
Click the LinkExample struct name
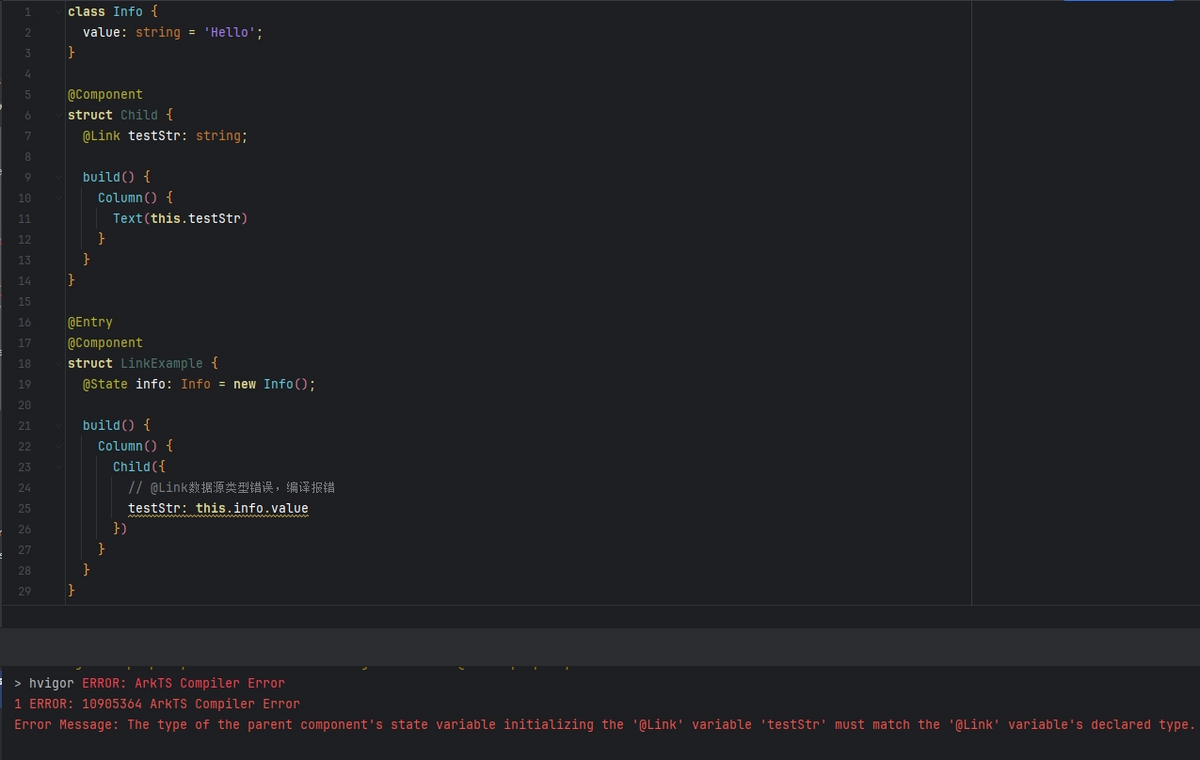point(161,363)
